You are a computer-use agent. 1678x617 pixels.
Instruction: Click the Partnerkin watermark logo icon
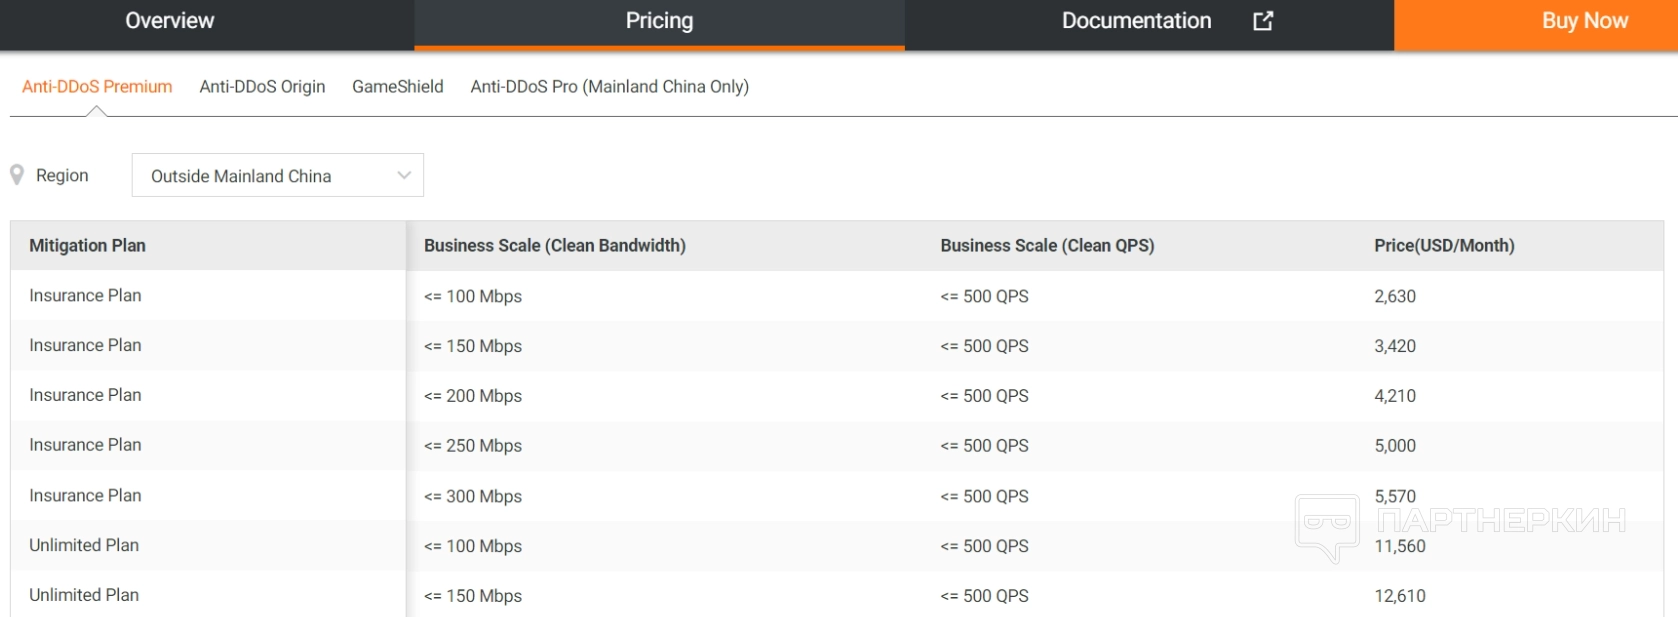click(x=1327, y=525)
